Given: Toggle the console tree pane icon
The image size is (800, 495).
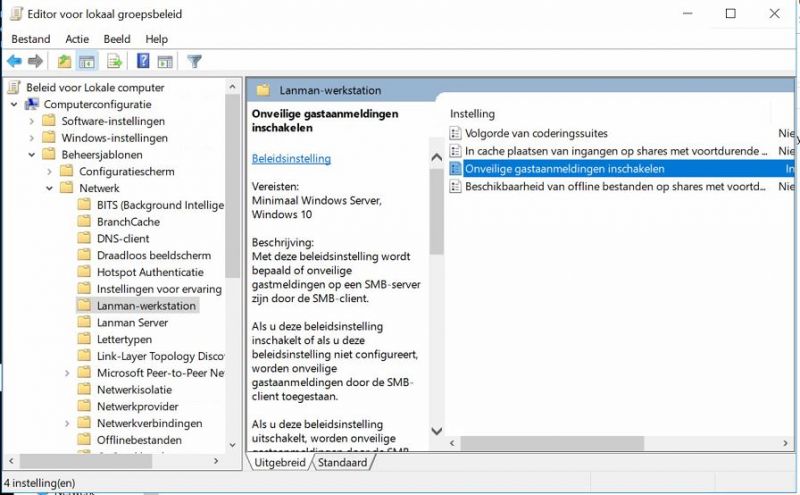Looking at the screenshot, I should click(87, 62).
